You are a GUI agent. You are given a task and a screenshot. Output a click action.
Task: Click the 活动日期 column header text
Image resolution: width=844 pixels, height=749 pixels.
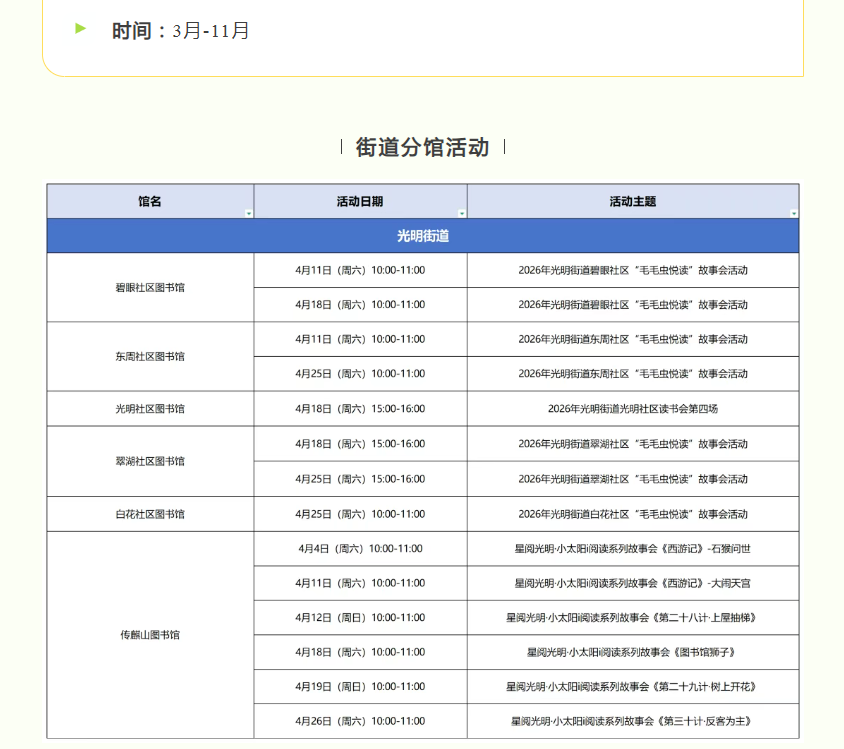360,201
